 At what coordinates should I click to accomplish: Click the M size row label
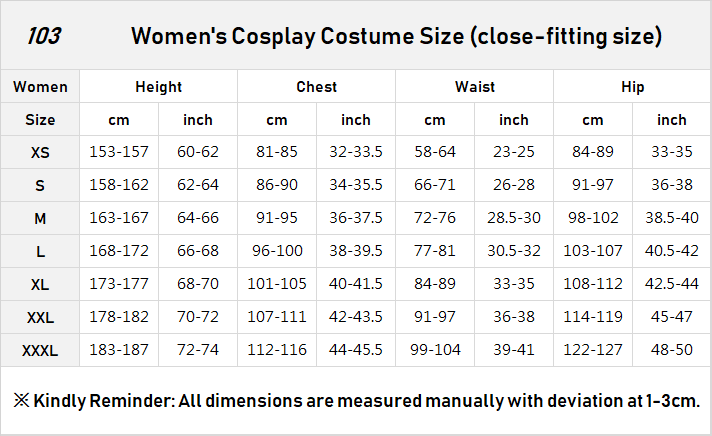(40, 219)
